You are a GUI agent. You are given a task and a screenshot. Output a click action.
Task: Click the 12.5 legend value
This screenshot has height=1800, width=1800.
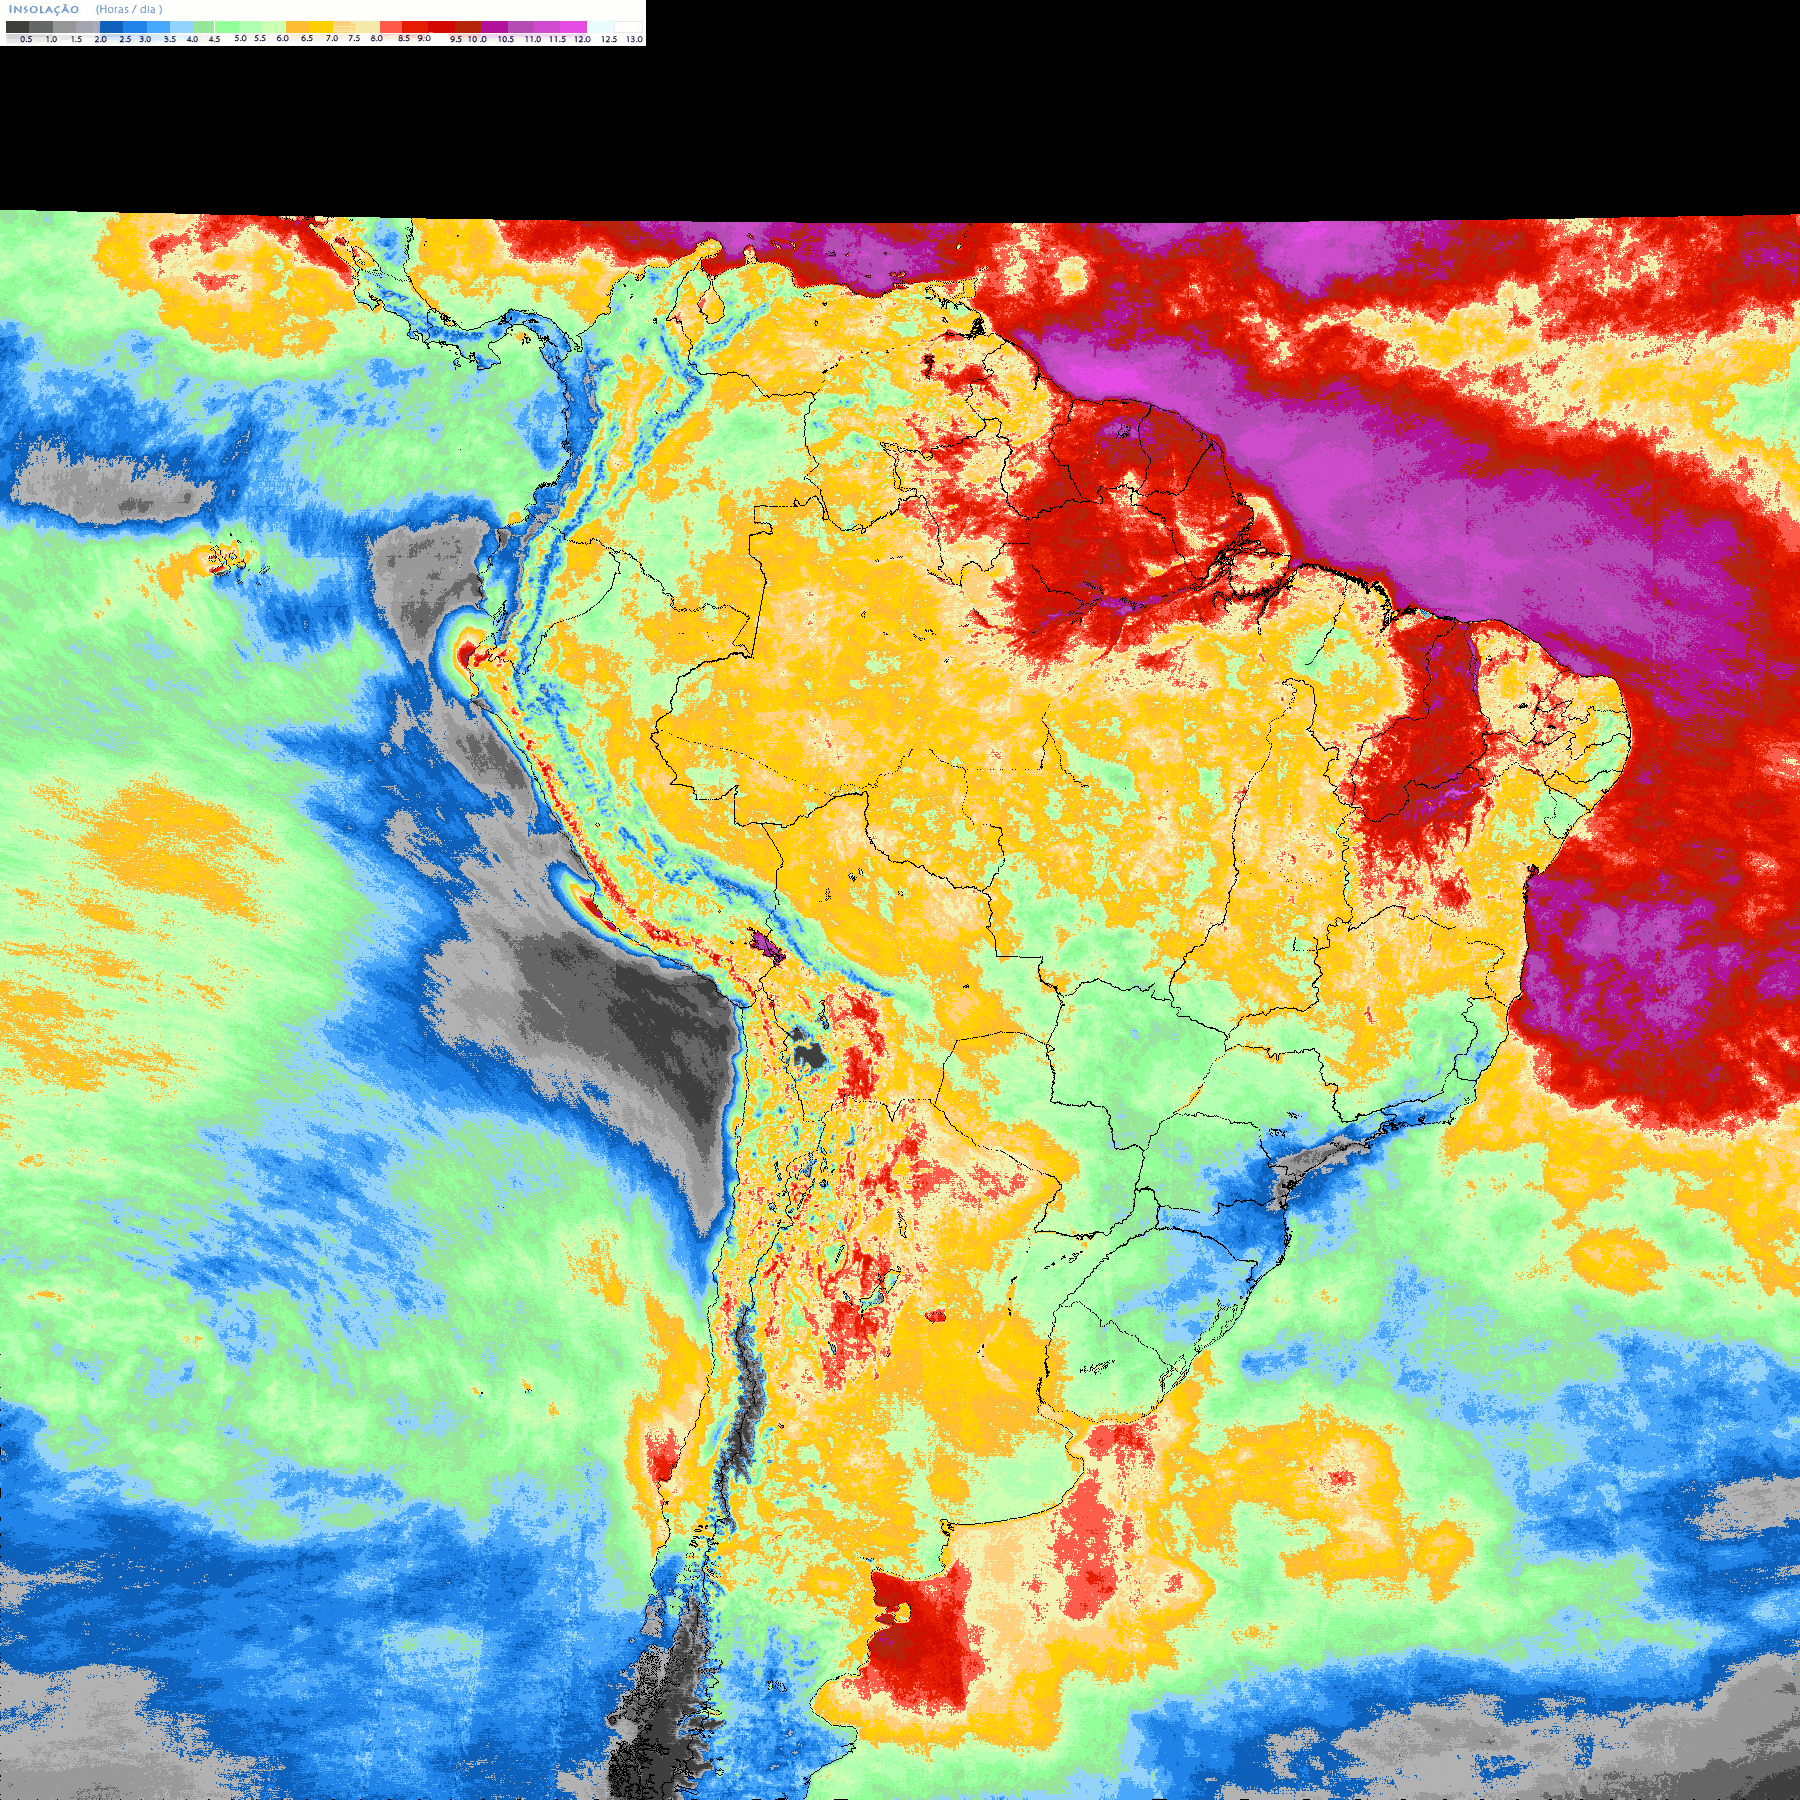[x=609, y=39]
